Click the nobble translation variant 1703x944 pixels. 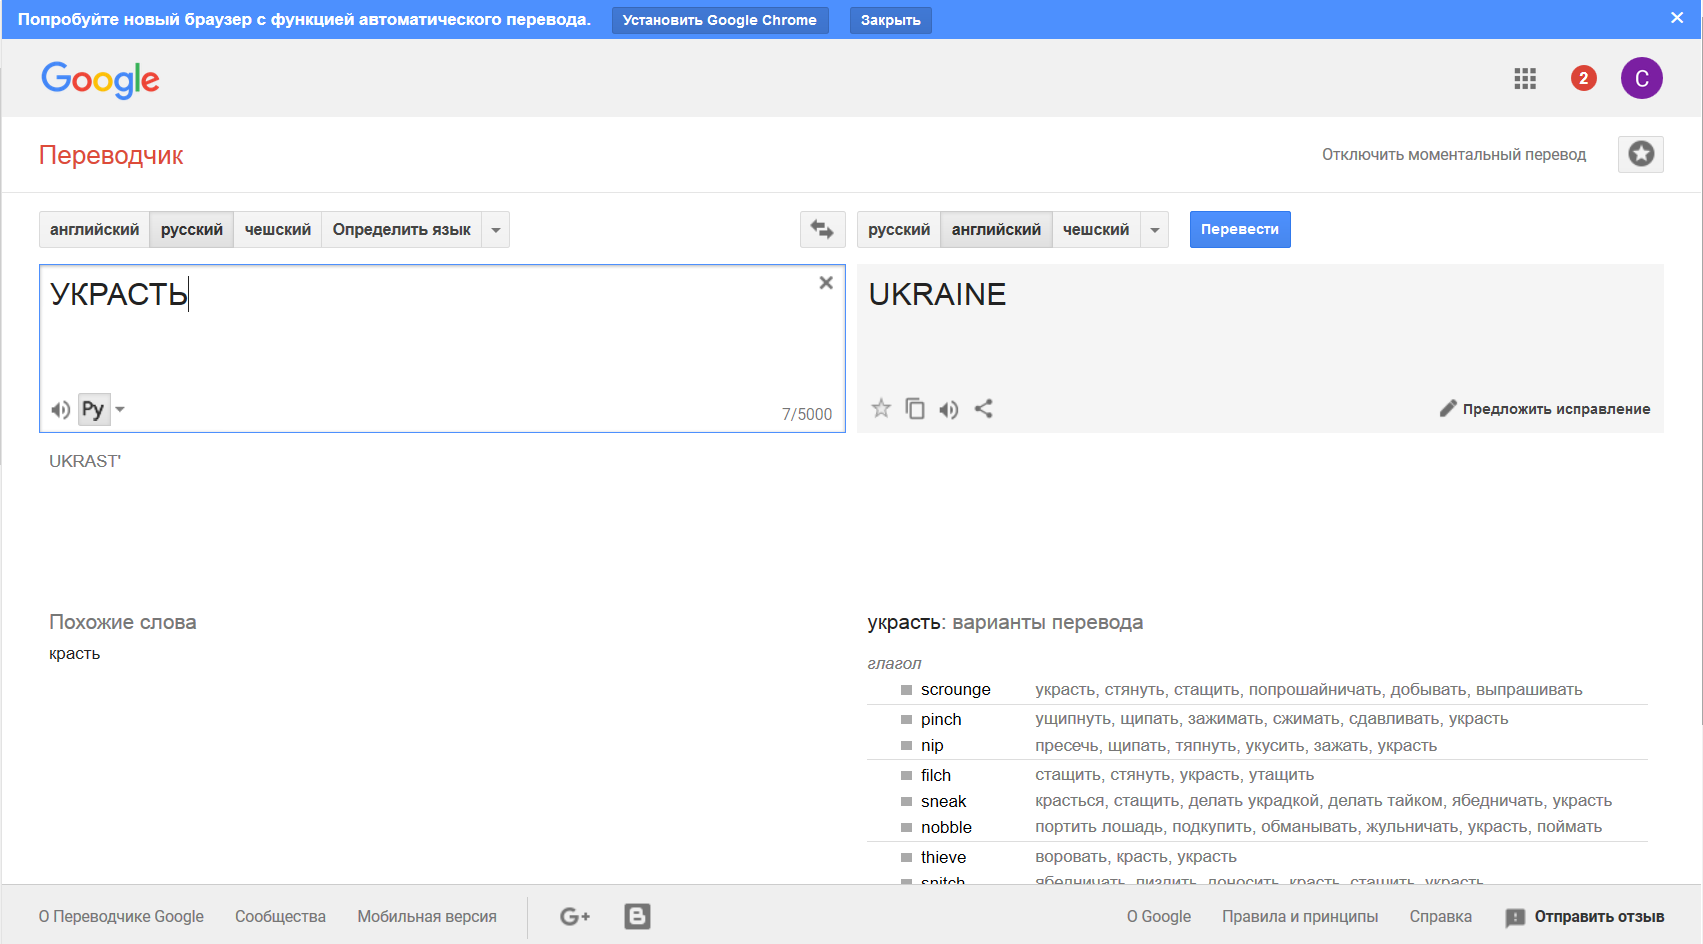point(946,827)
